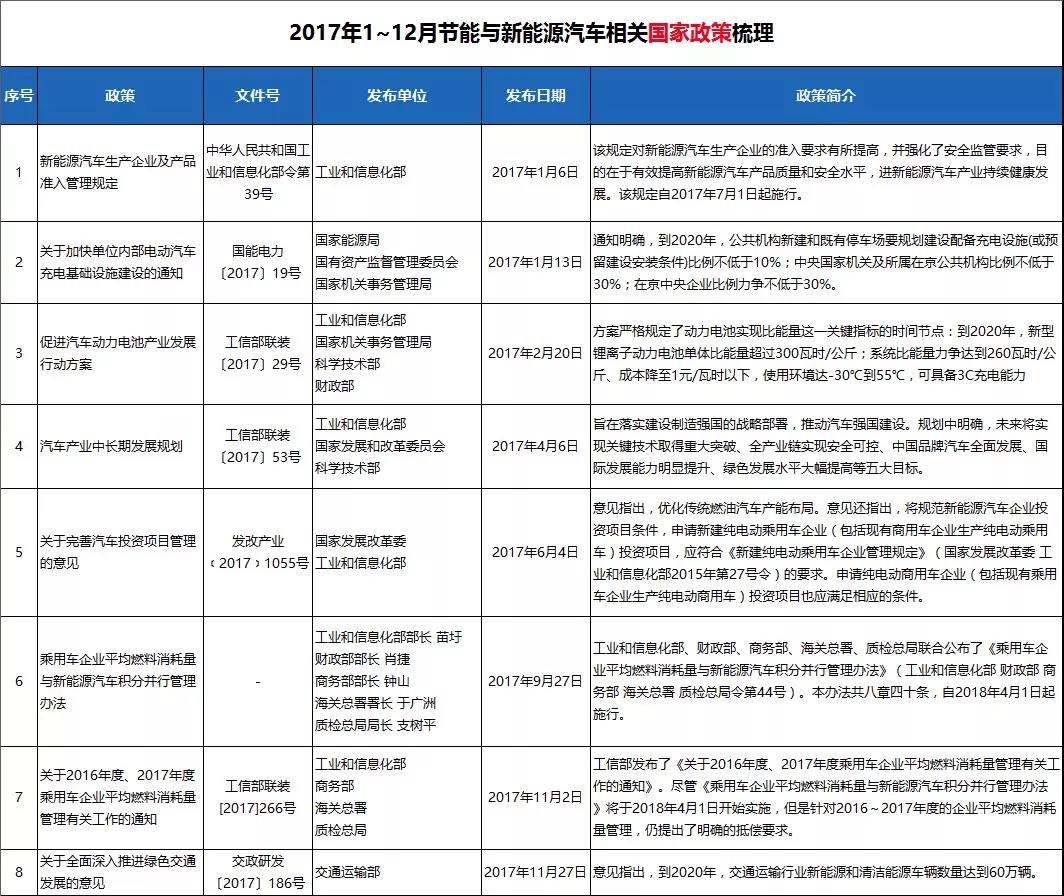
Task: Select the 序号 column header
Action: coord(19,96)
